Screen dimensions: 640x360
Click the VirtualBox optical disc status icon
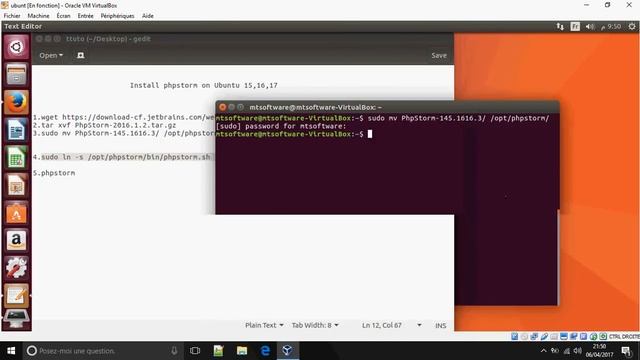coord(524,337)
